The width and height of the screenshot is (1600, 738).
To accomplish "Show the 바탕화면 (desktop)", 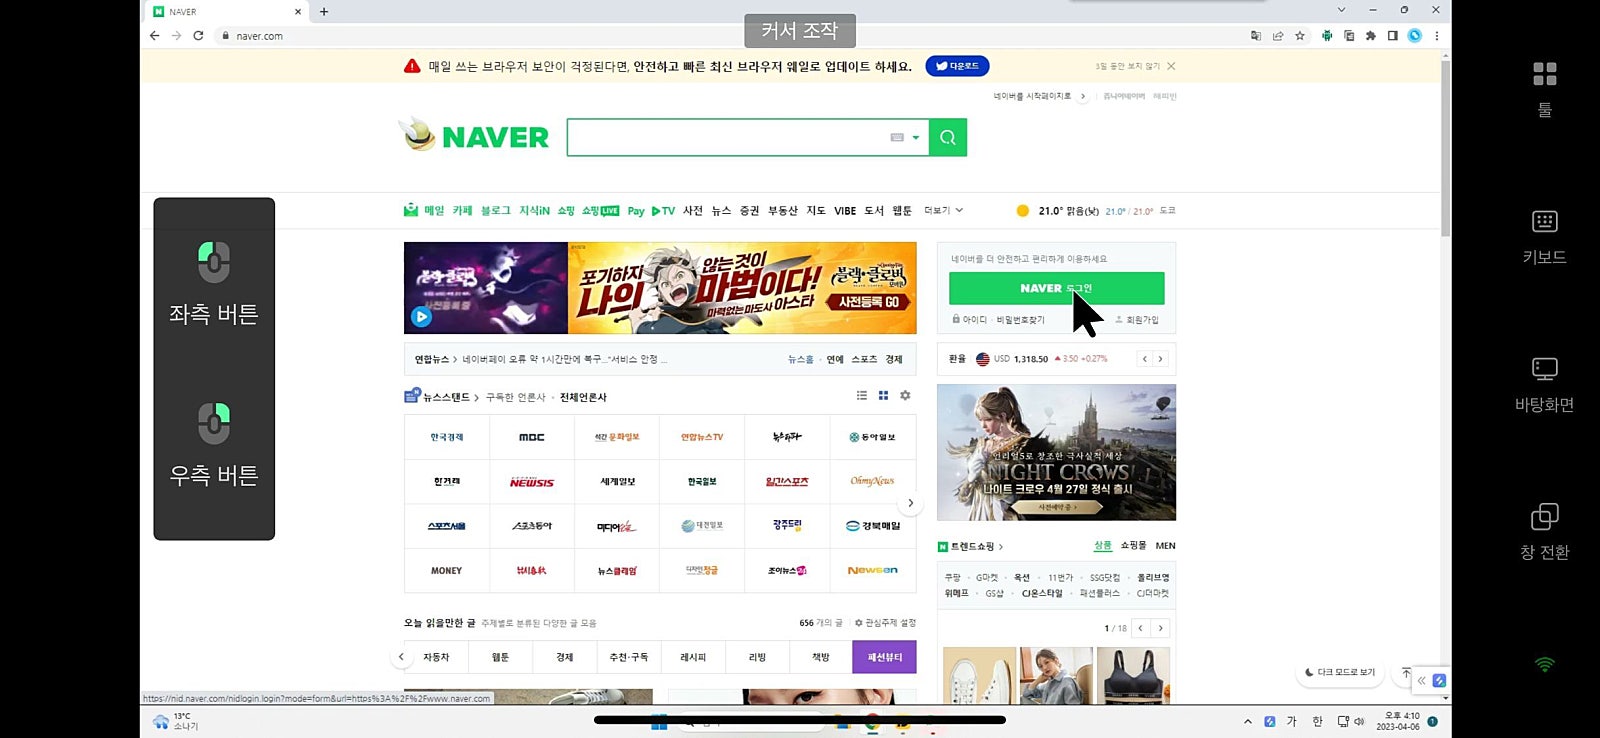I will click(1544, 385).
